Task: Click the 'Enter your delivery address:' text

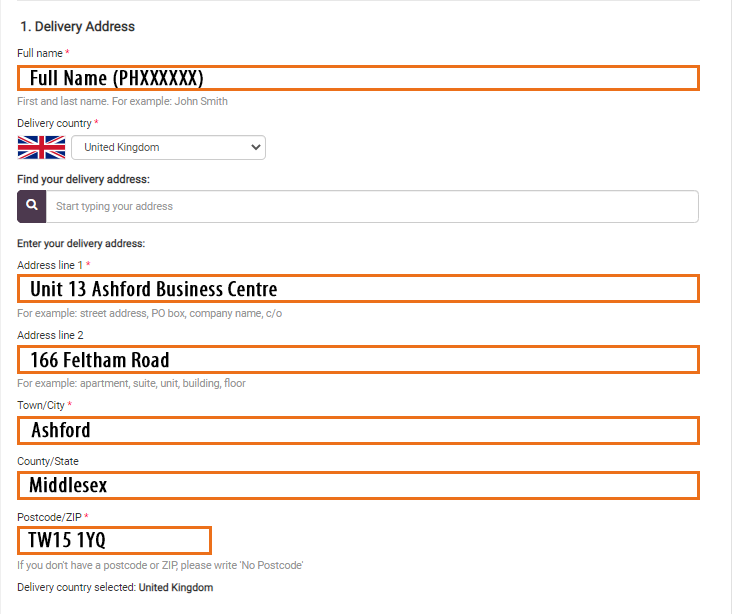Action: (x=81, y=244)
